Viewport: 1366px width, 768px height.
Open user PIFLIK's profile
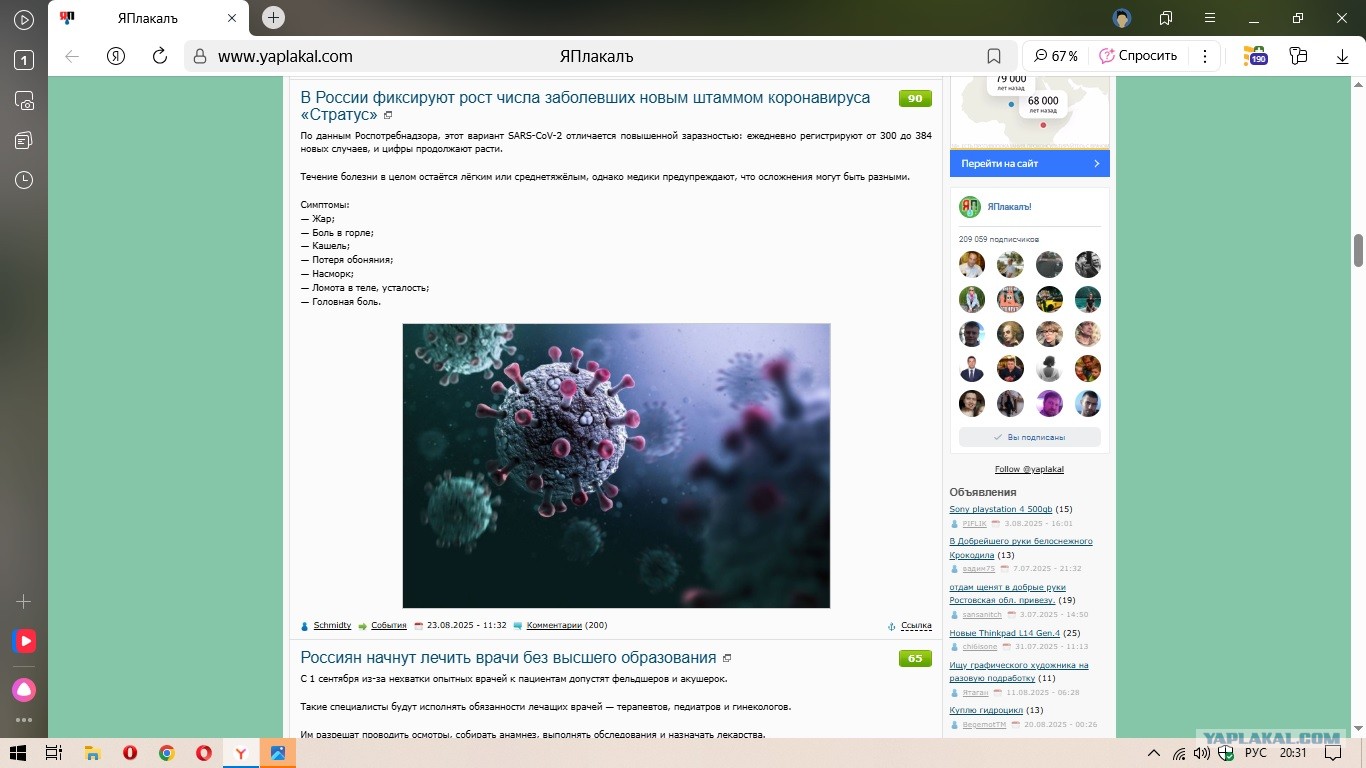[975, 524]
